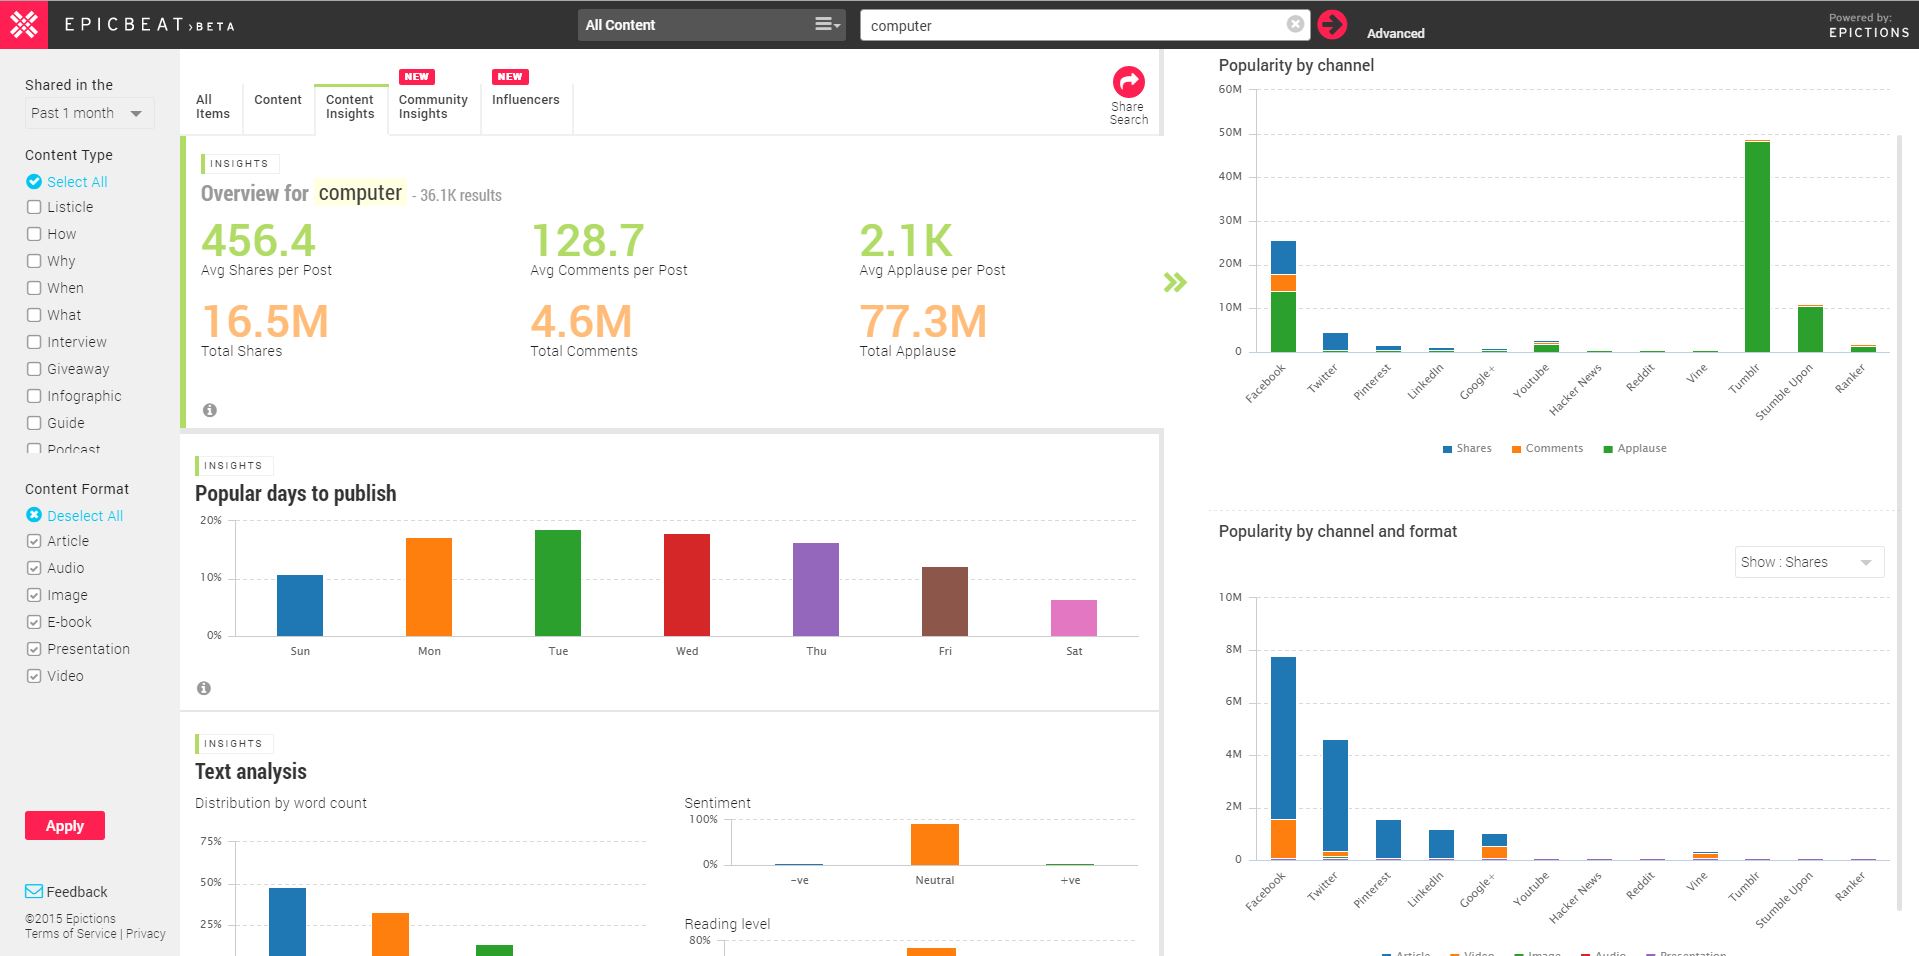Click the Share Search icon
Screen dimensions: 1919x956
click(x=1128, y=83)
